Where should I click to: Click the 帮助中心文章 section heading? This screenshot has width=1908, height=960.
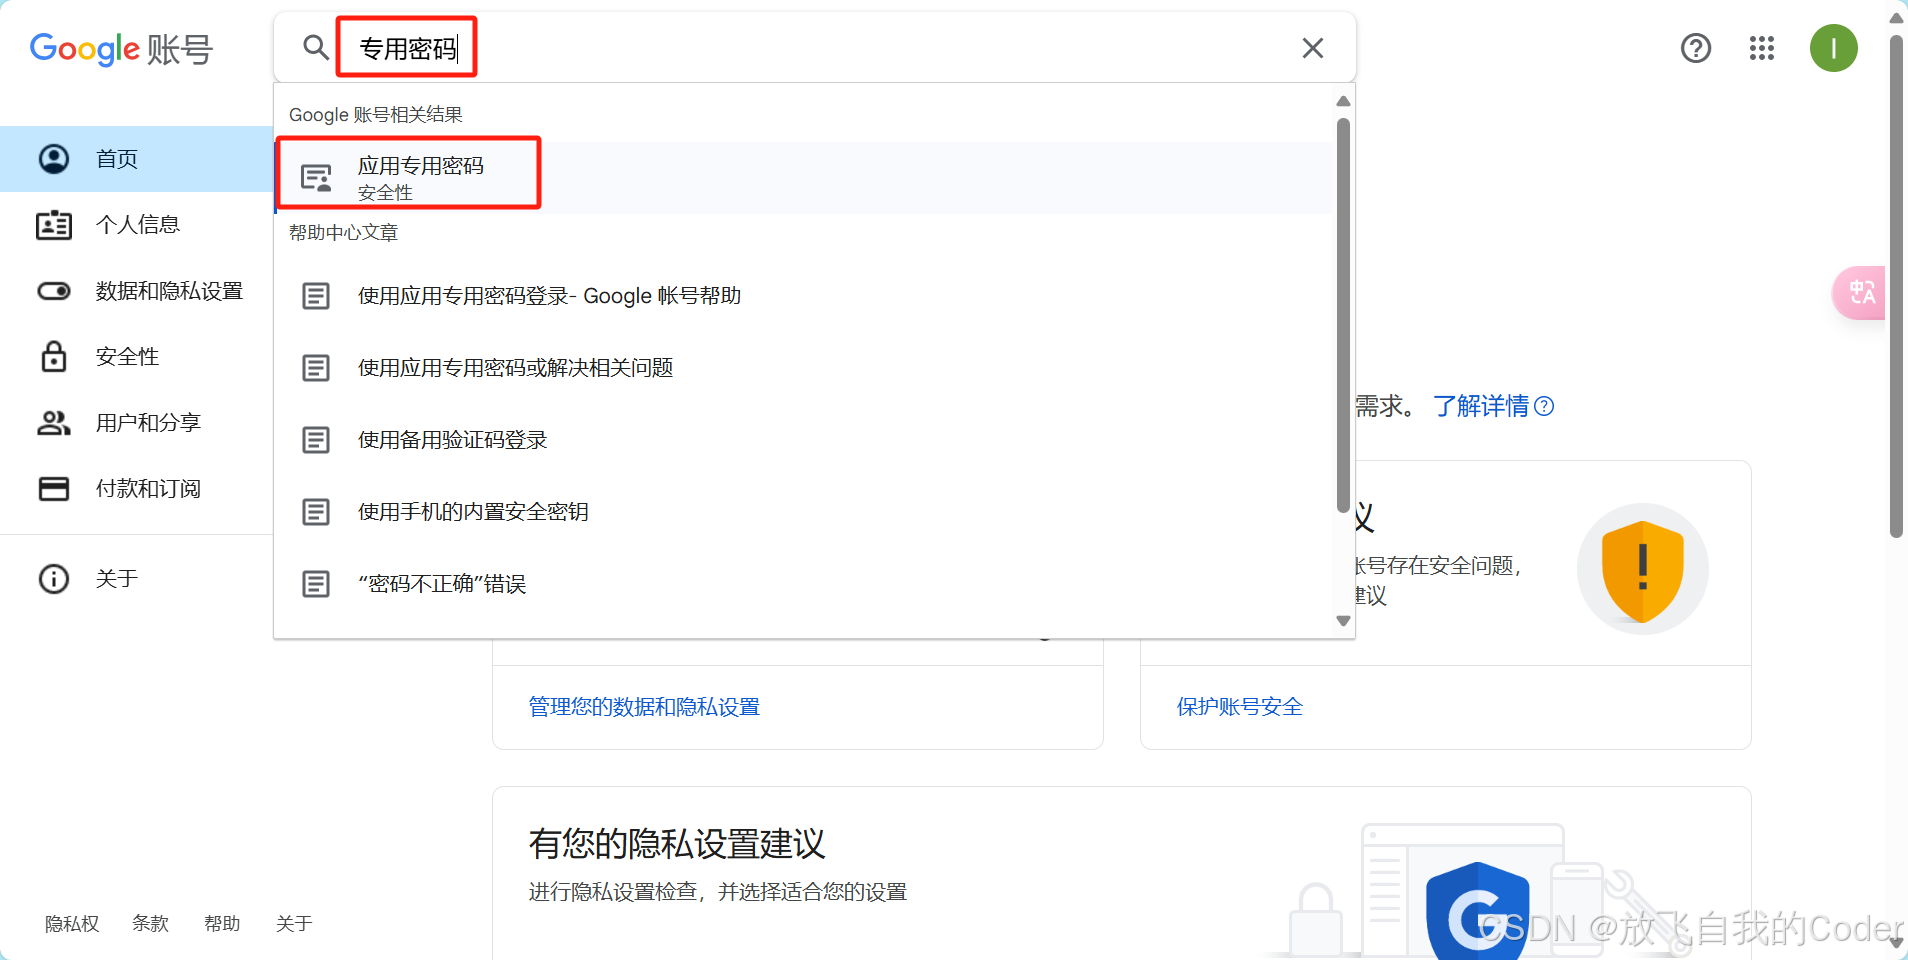coord(343,233)
